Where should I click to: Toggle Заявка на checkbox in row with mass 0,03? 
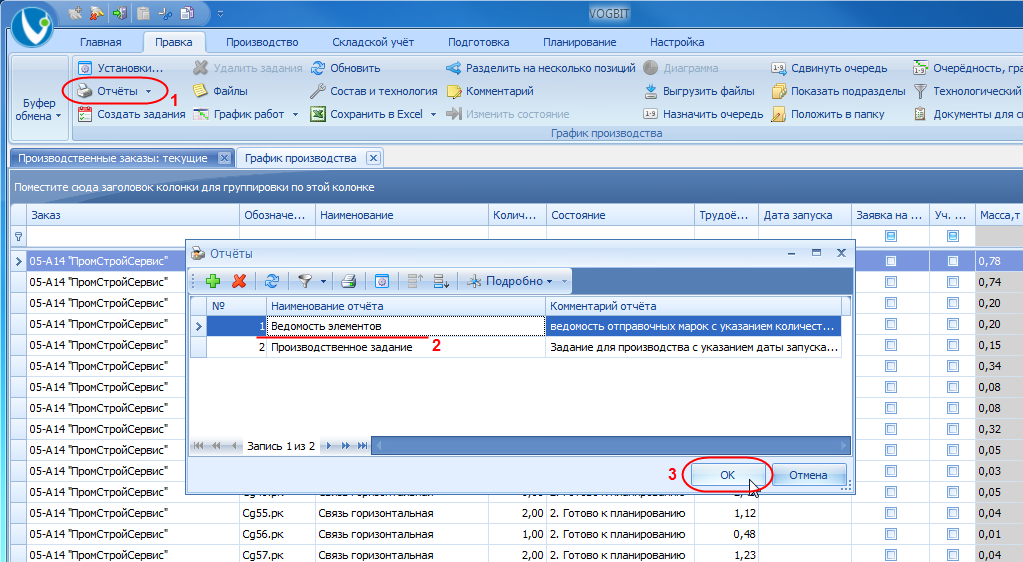point(891,471)
